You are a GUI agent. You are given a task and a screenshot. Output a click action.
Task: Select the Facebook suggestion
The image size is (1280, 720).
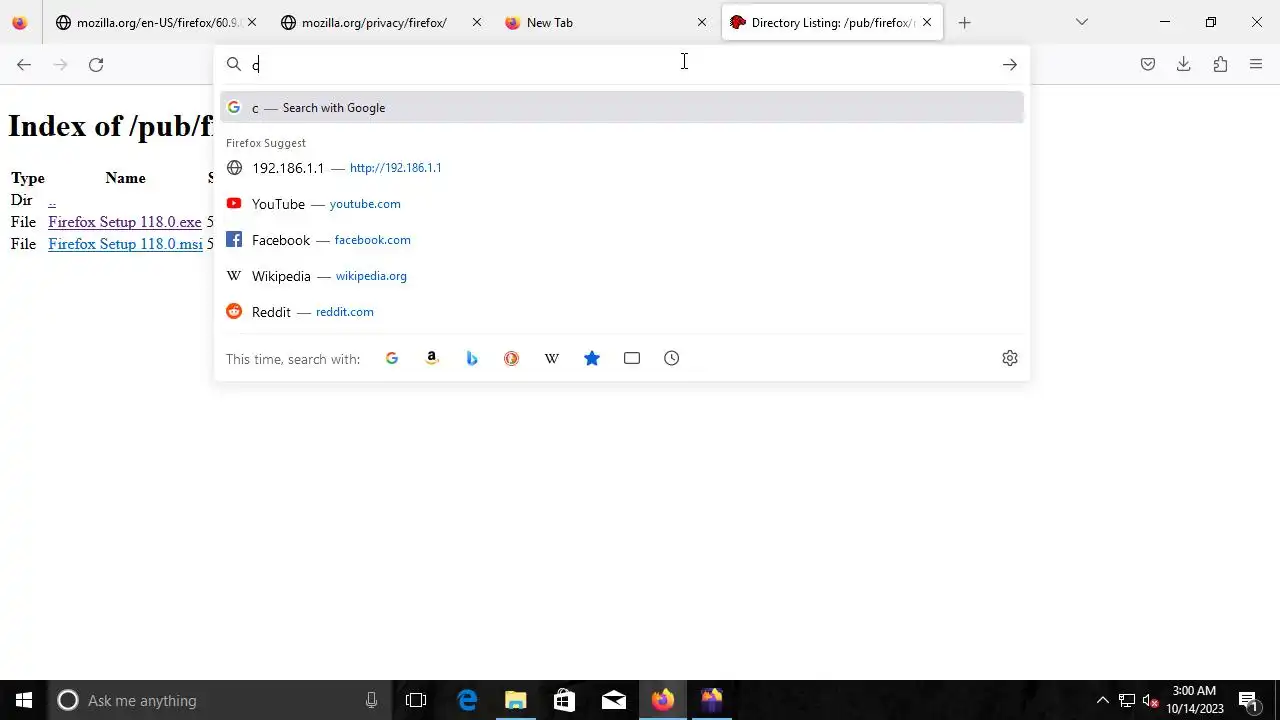622,240
